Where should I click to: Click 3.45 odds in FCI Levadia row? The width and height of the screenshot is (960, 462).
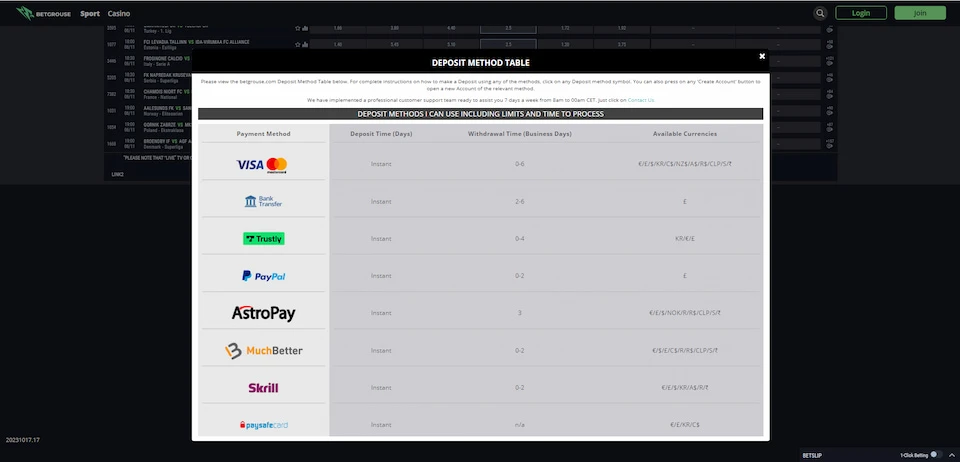click(395, 45)
